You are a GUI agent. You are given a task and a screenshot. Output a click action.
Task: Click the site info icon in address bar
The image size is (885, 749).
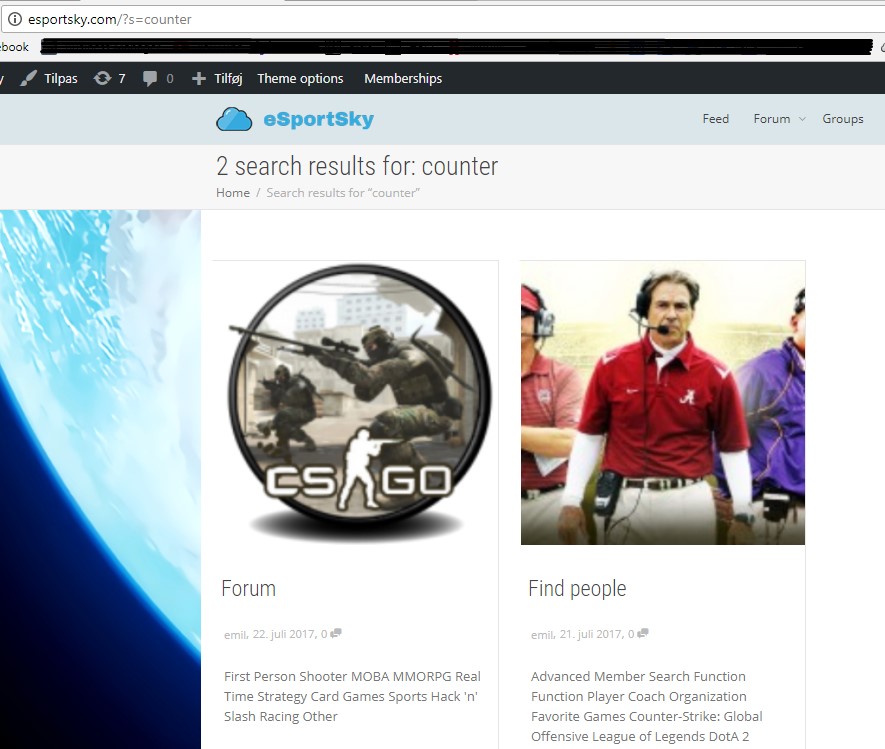click(15, 19)
